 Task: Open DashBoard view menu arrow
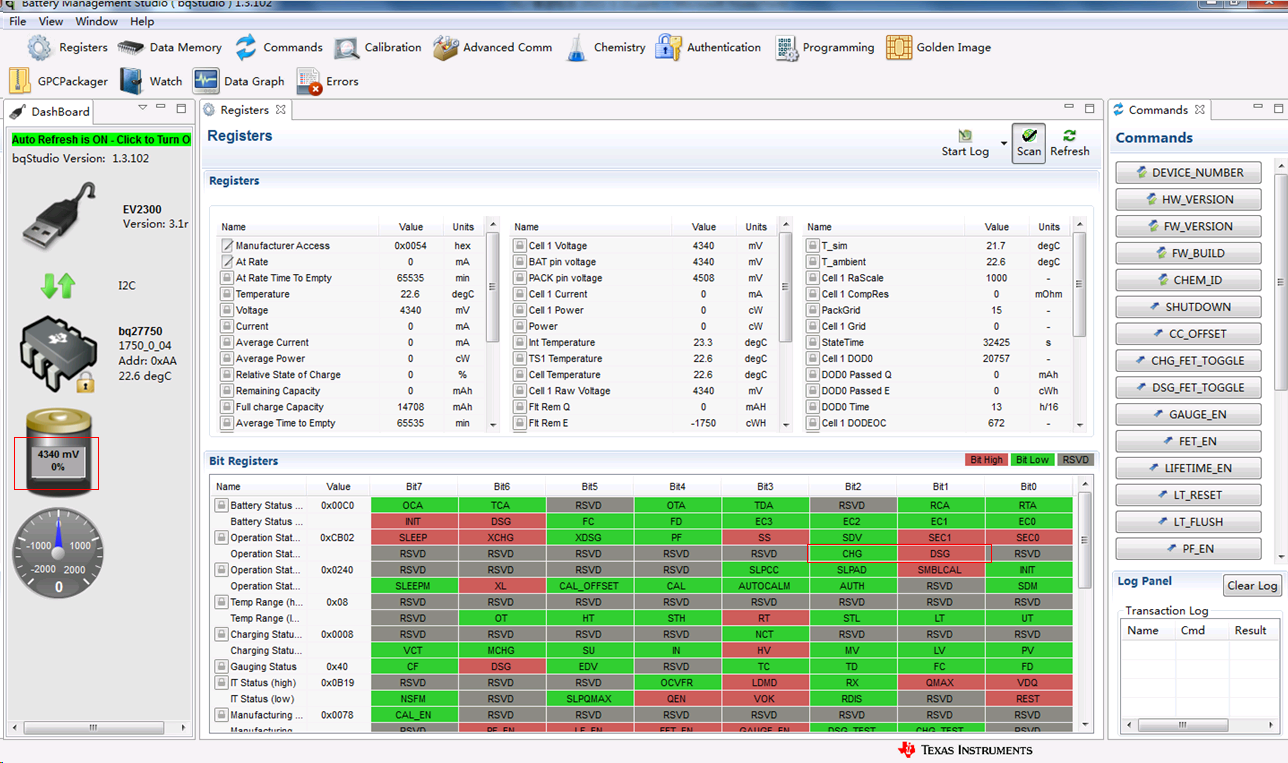(142, 108)
